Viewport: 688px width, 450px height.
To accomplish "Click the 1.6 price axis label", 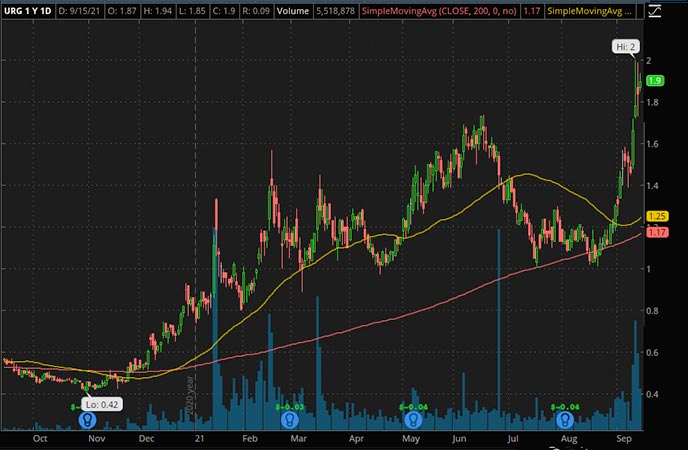I will click(x=652, y=144).
